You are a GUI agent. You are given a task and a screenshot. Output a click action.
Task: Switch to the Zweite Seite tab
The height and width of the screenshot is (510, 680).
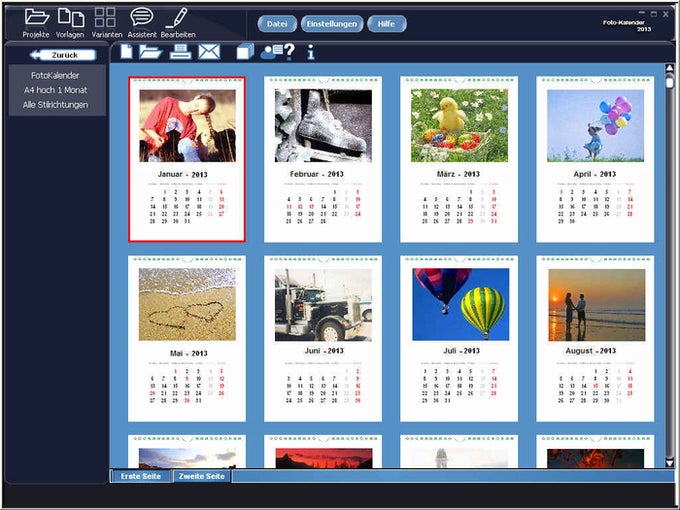tap(202, 476)
